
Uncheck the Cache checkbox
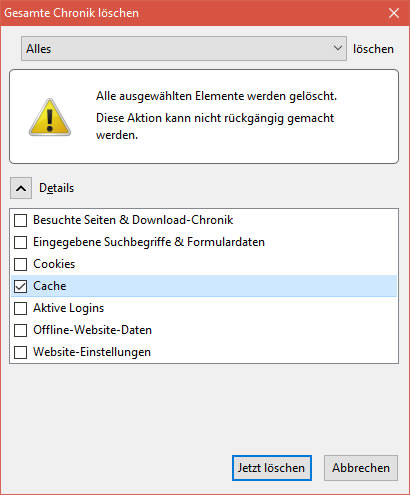[x=21, y=286]
